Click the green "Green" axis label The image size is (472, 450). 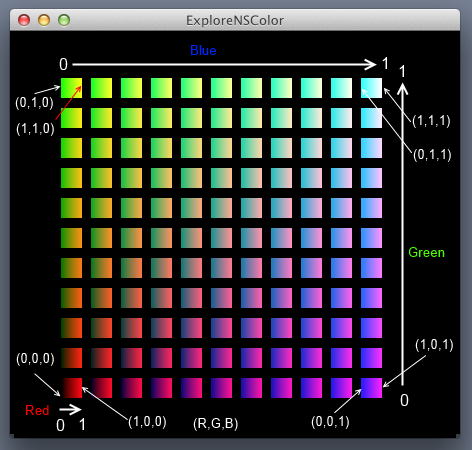(426, 252)
